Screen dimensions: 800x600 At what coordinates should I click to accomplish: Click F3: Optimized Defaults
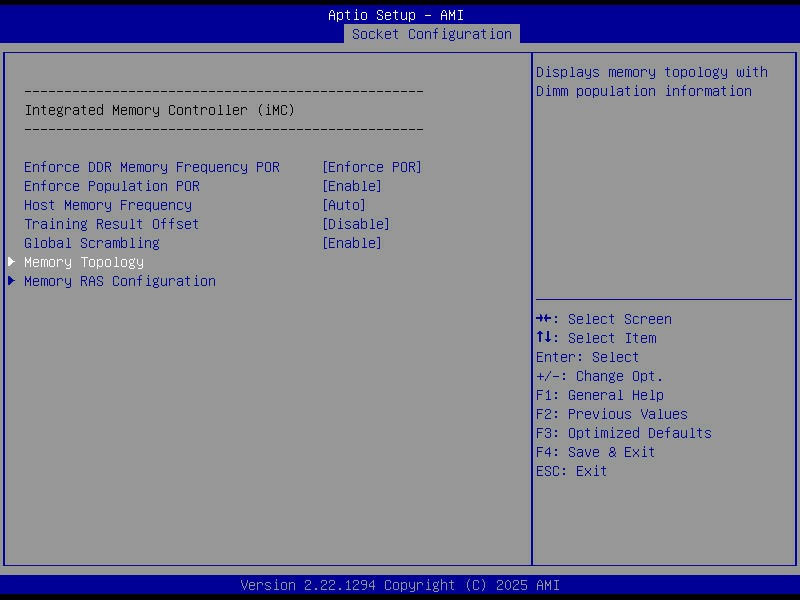pyautogui.click(x=623, y=433)
